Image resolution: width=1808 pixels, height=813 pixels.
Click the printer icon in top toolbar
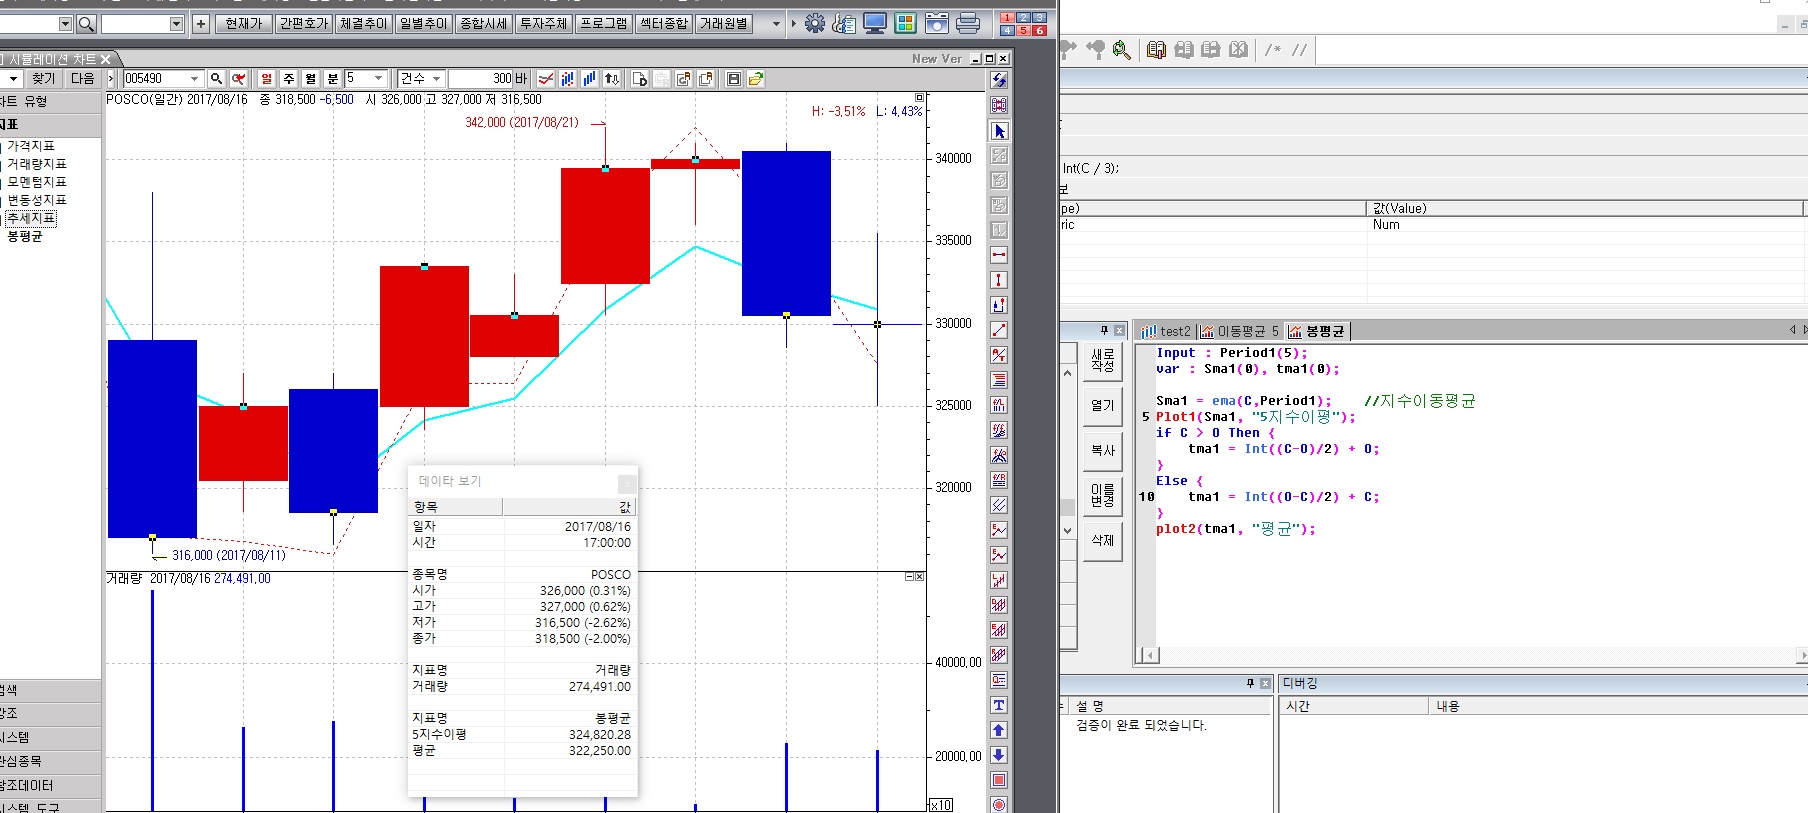(x=968, y=23)
